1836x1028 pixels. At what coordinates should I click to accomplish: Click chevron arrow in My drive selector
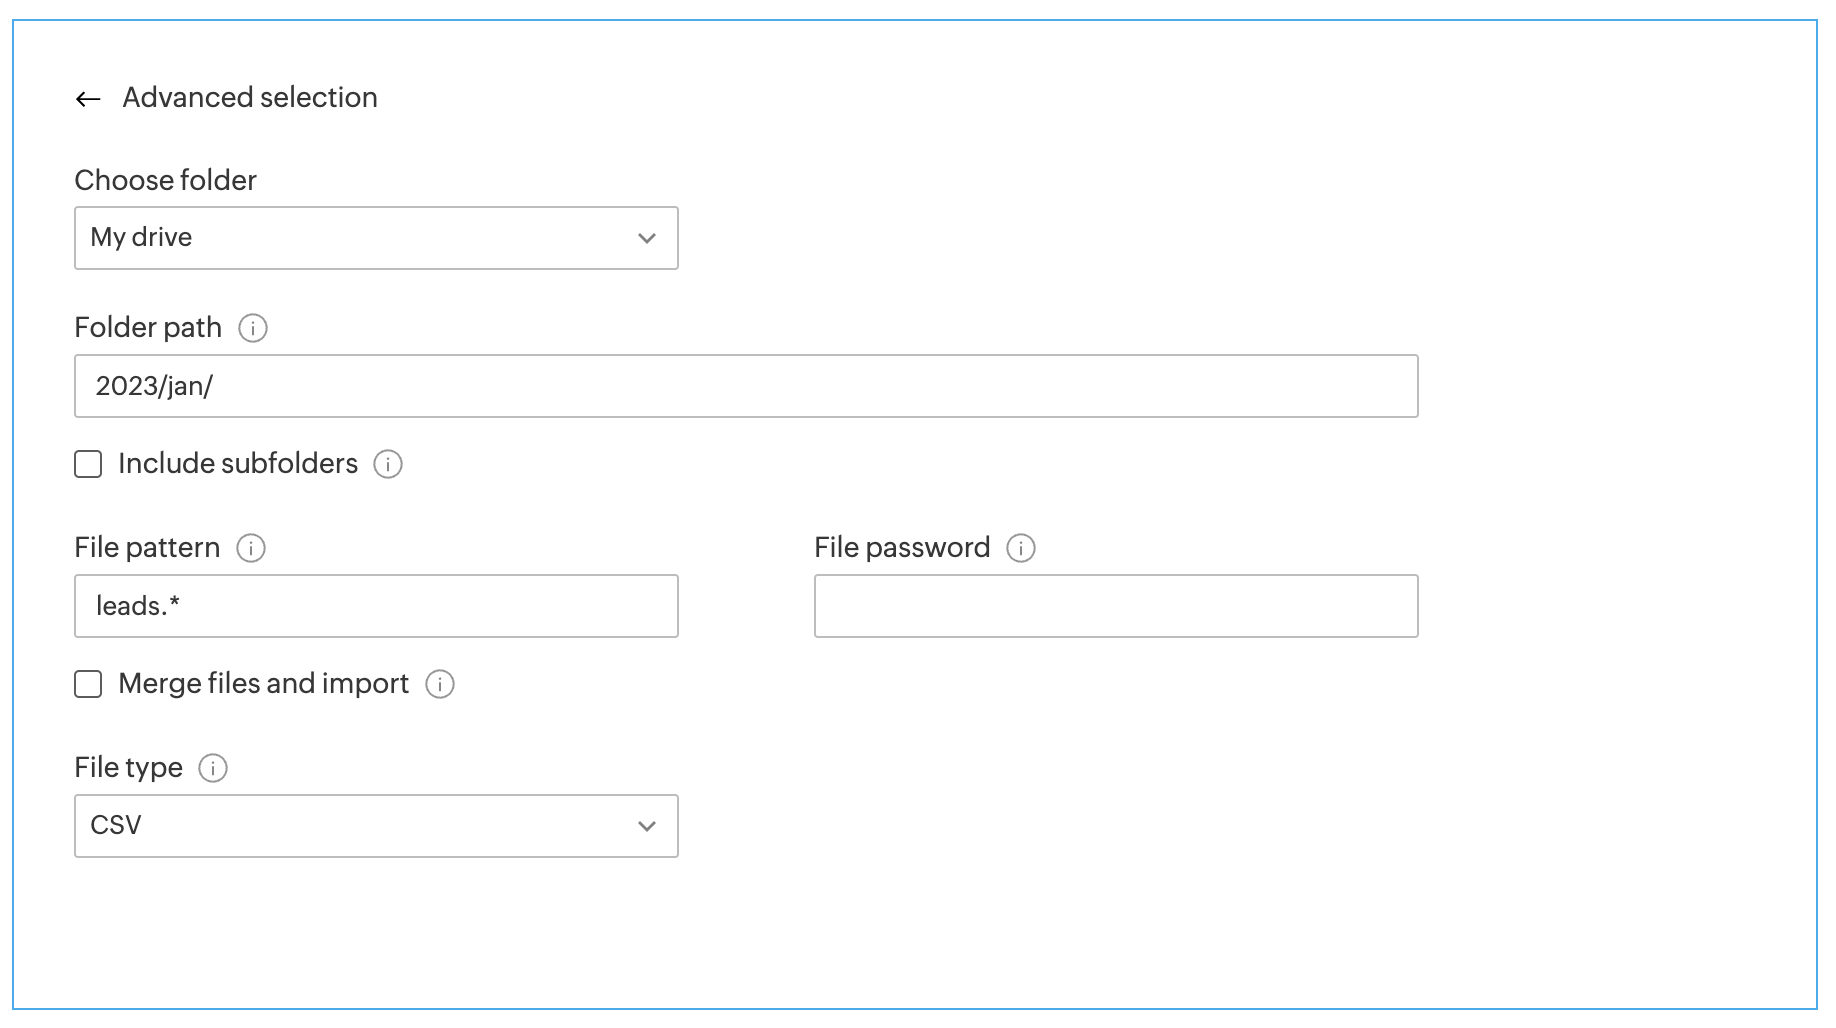(x=647, y=238)
